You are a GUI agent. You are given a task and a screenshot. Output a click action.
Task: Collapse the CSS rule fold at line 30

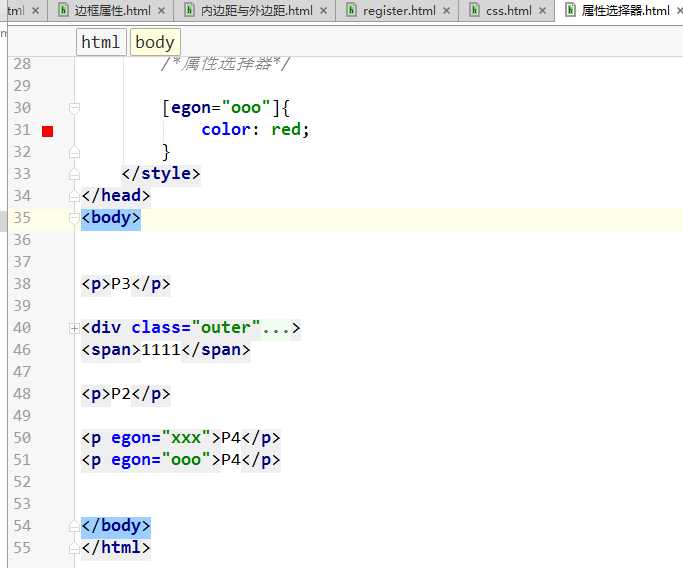pyautogui.click(x=74, y=107)
